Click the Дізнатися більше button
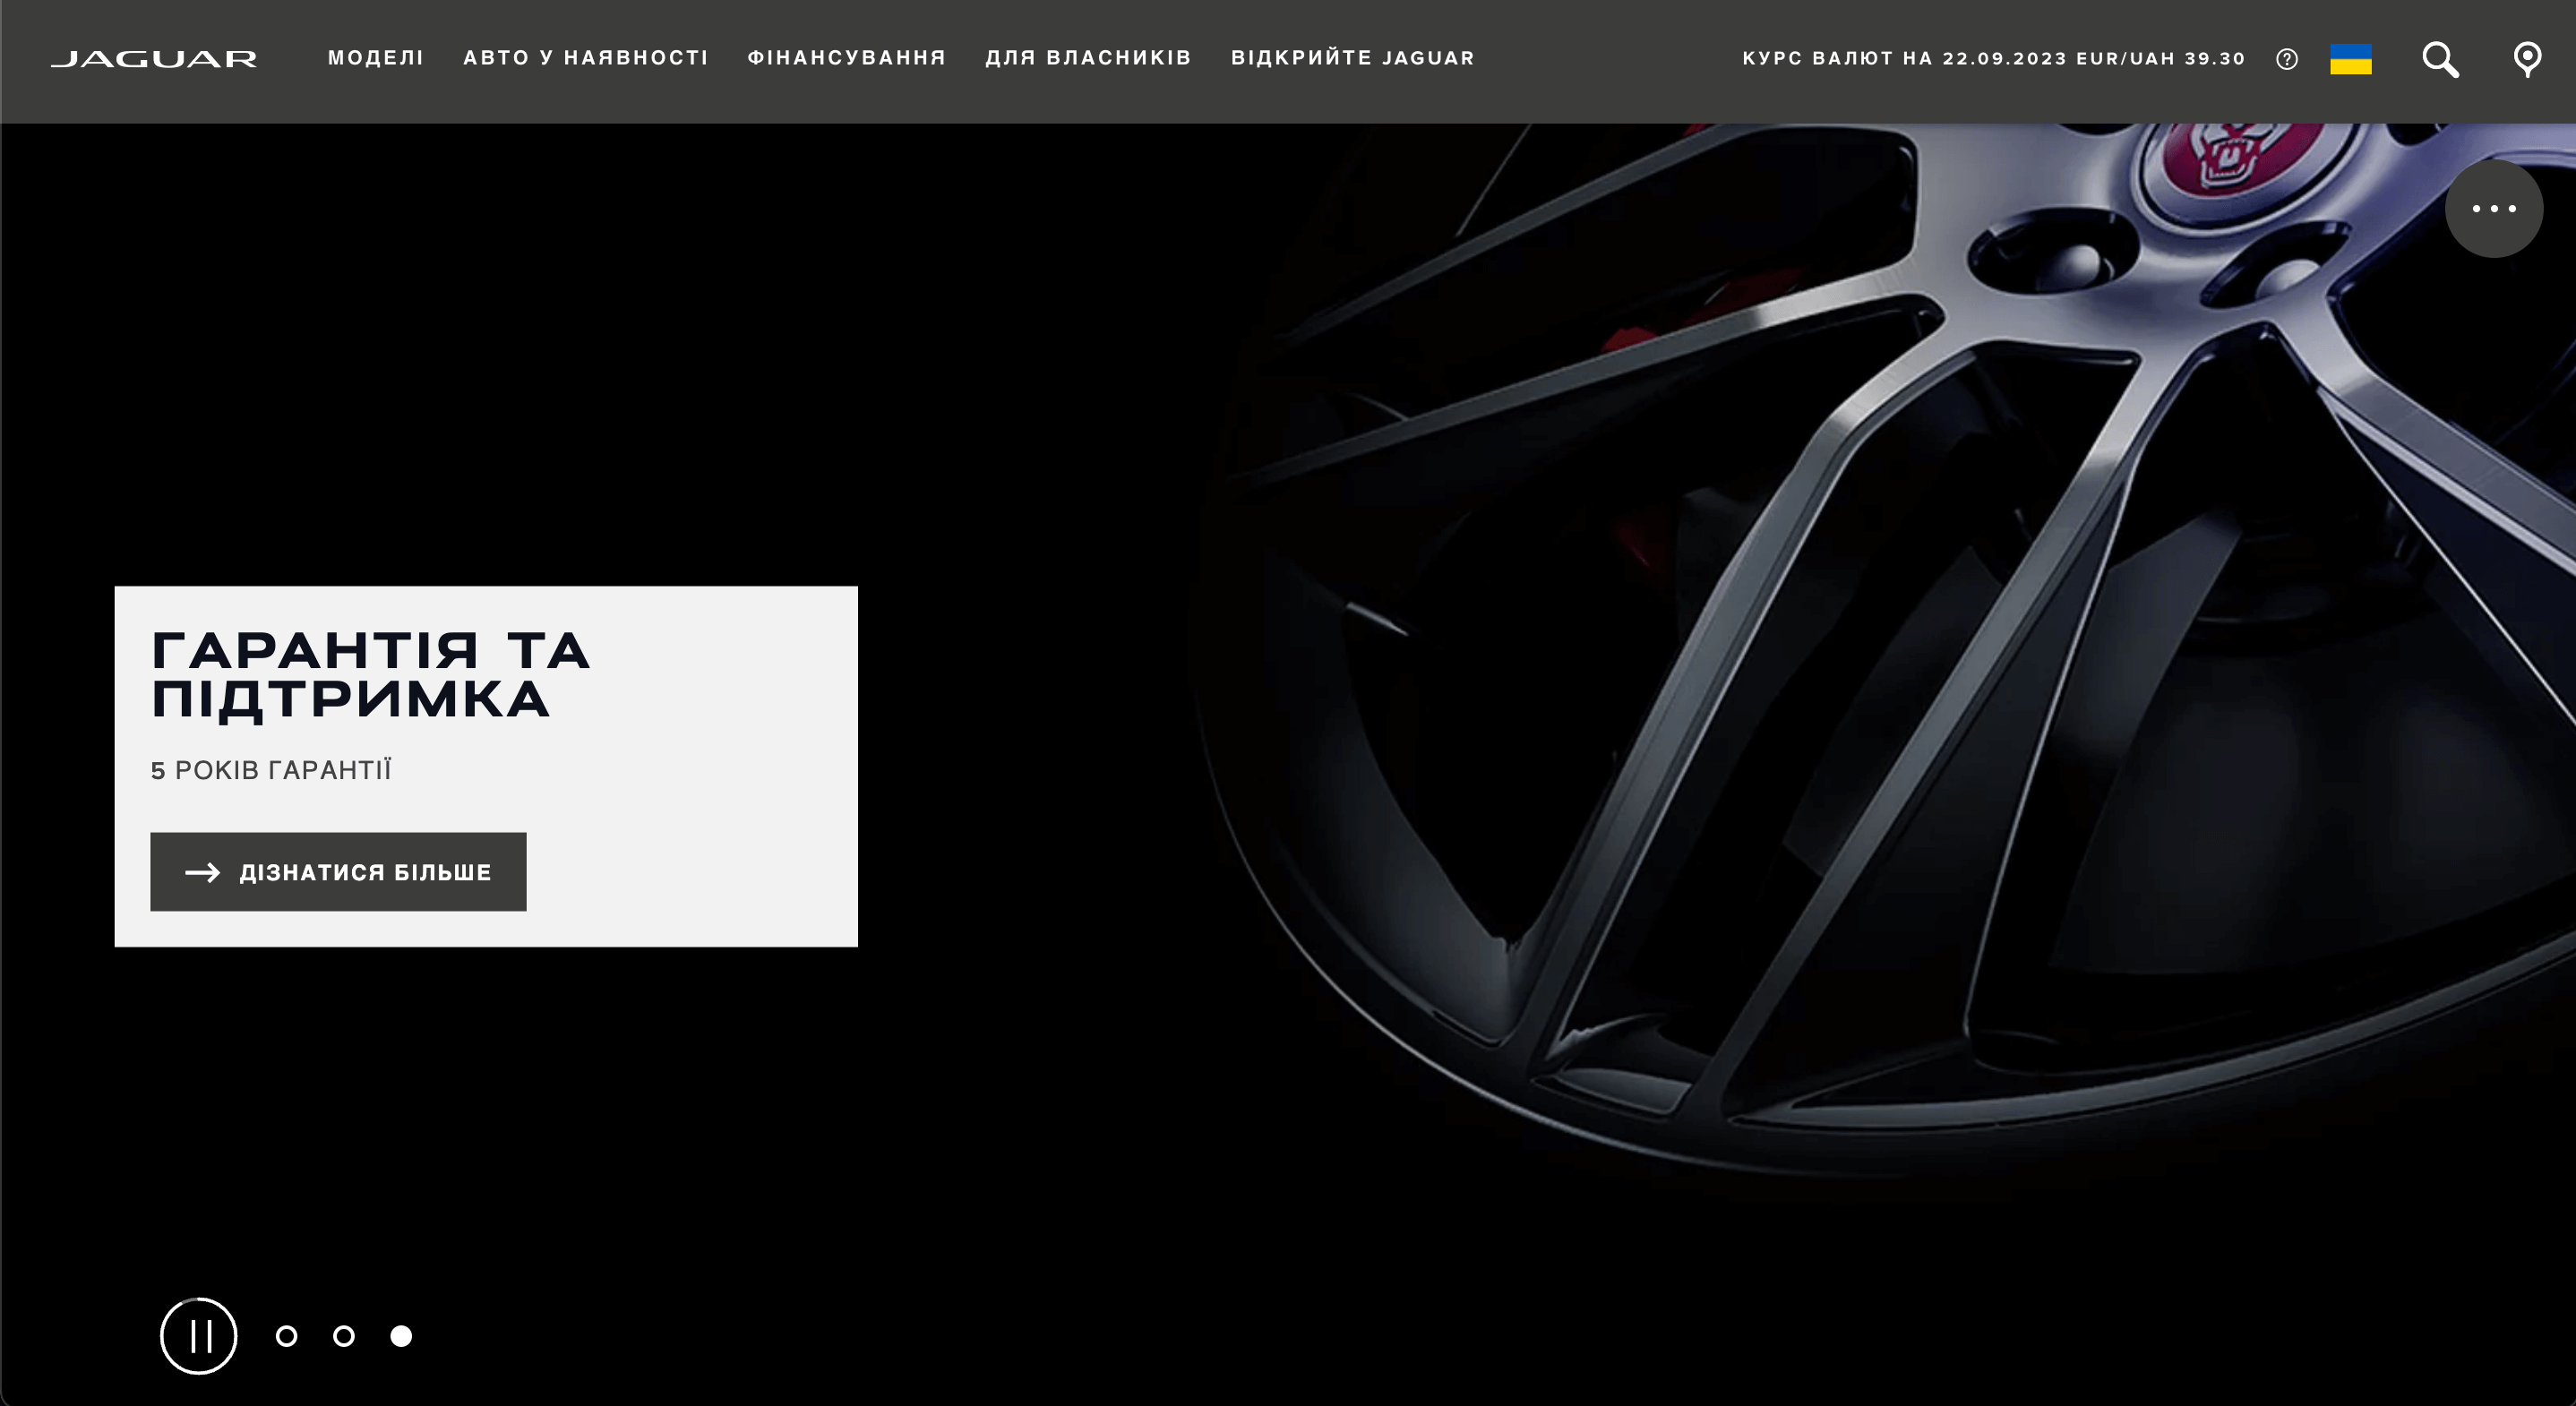 pos(365,872)
